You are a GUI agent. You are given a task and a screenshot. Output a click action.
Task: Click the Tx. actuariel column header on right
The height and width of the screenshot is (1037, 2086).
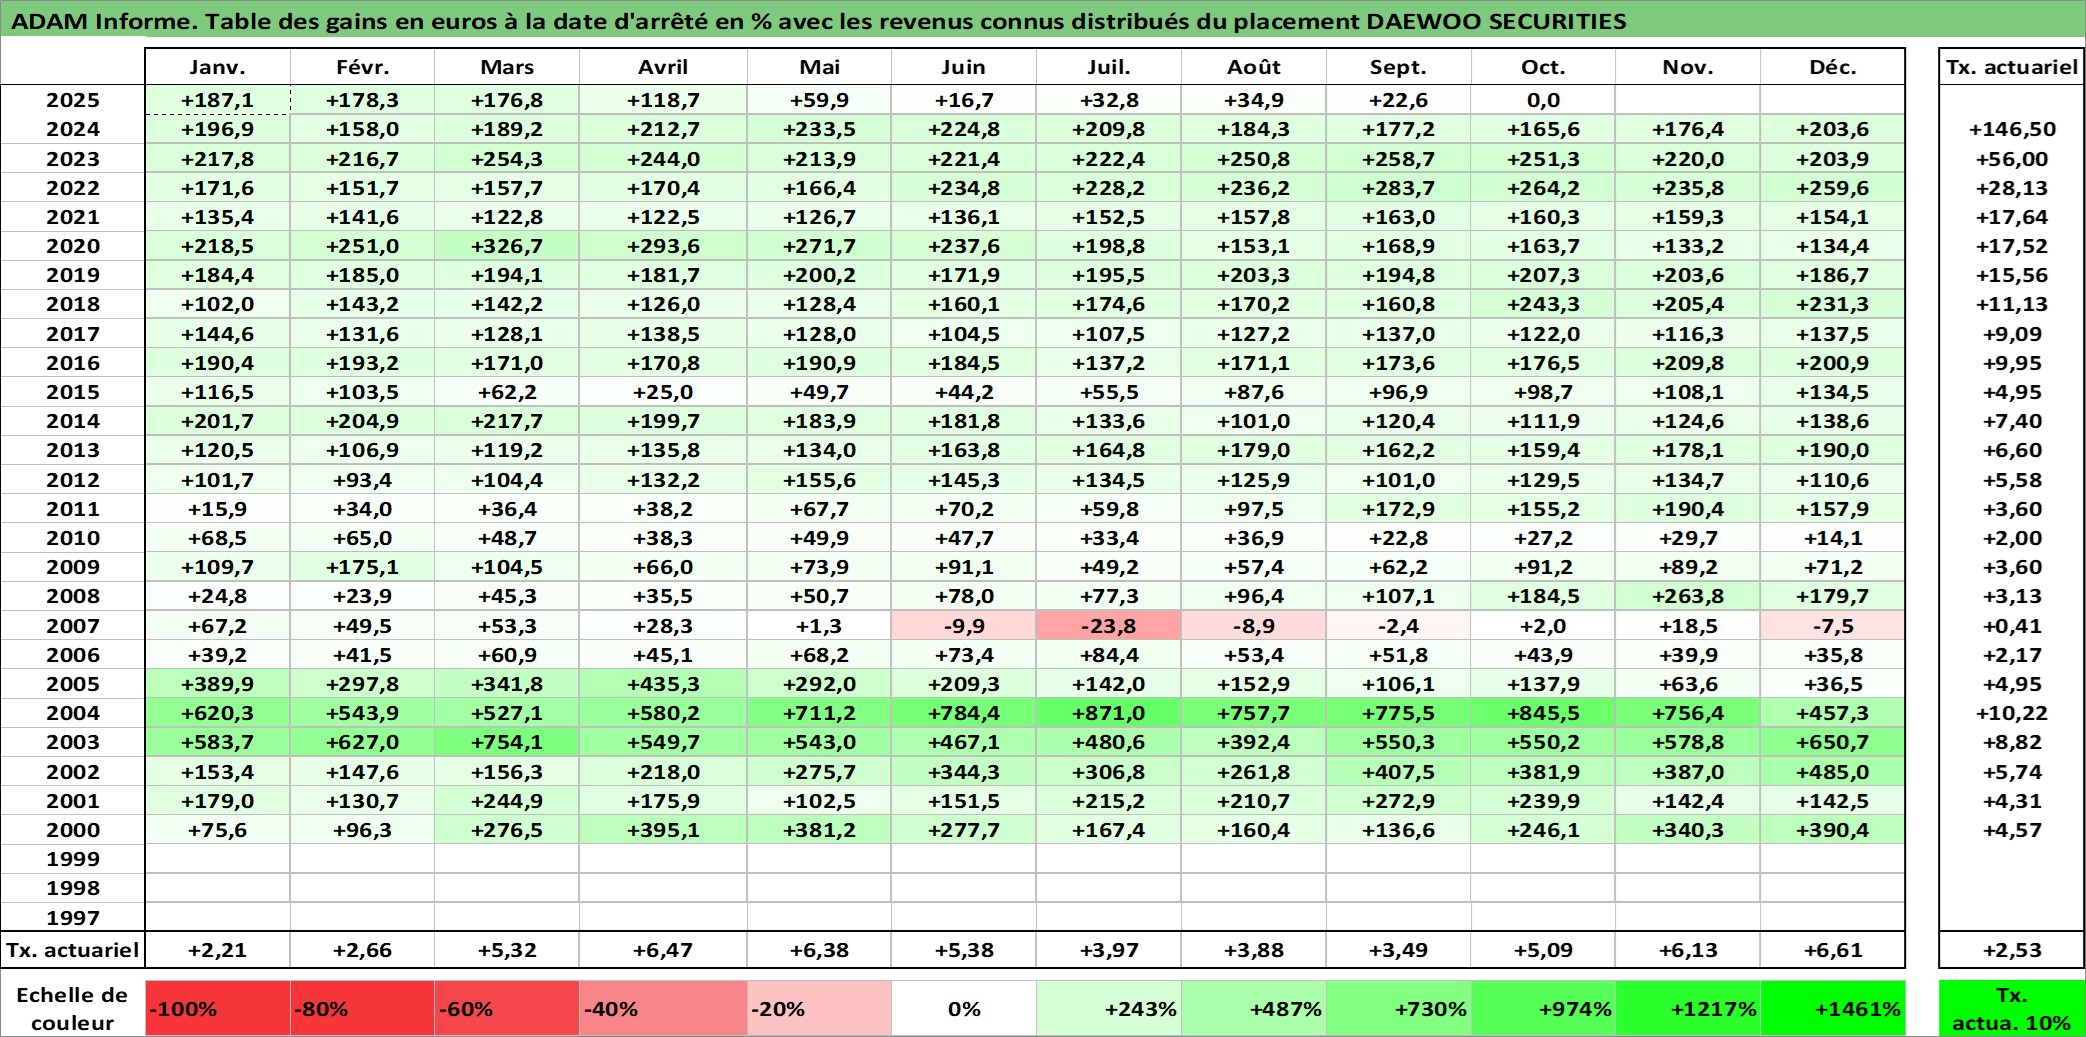(2012, 67)
